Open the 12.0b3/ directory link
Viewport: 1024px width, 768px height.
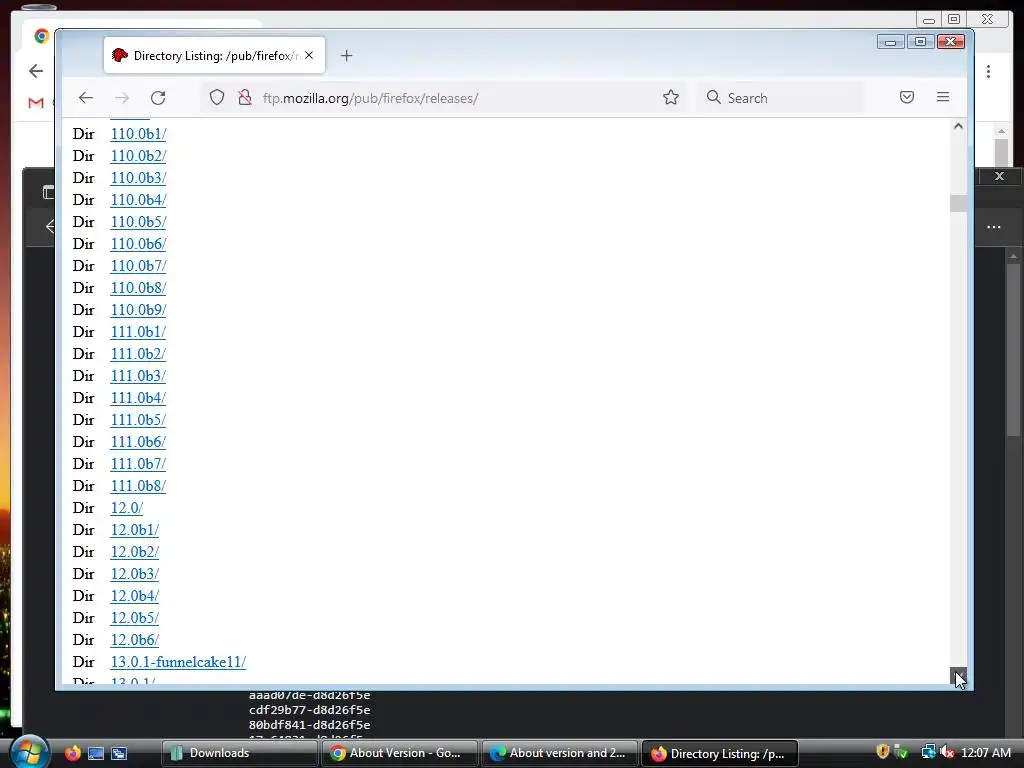(x=135, y=574)
